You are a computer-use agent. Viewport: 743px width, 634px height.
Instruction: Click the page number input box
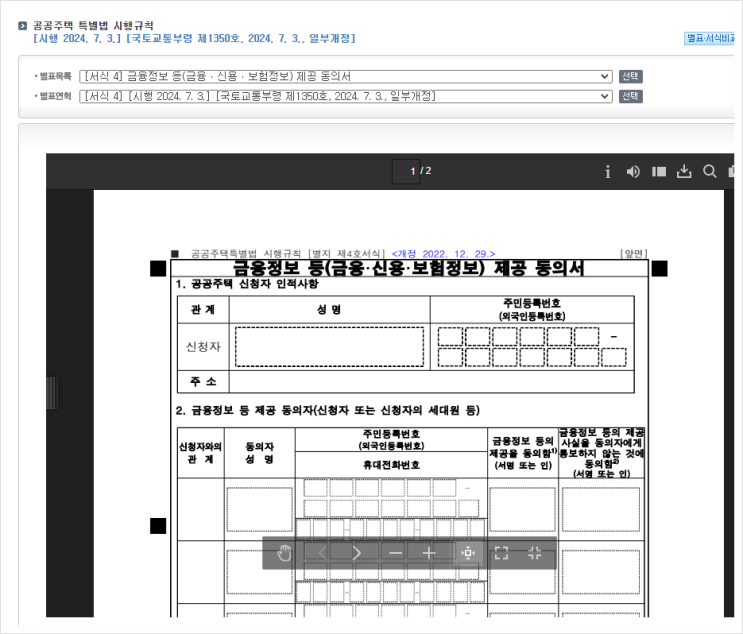406,171
